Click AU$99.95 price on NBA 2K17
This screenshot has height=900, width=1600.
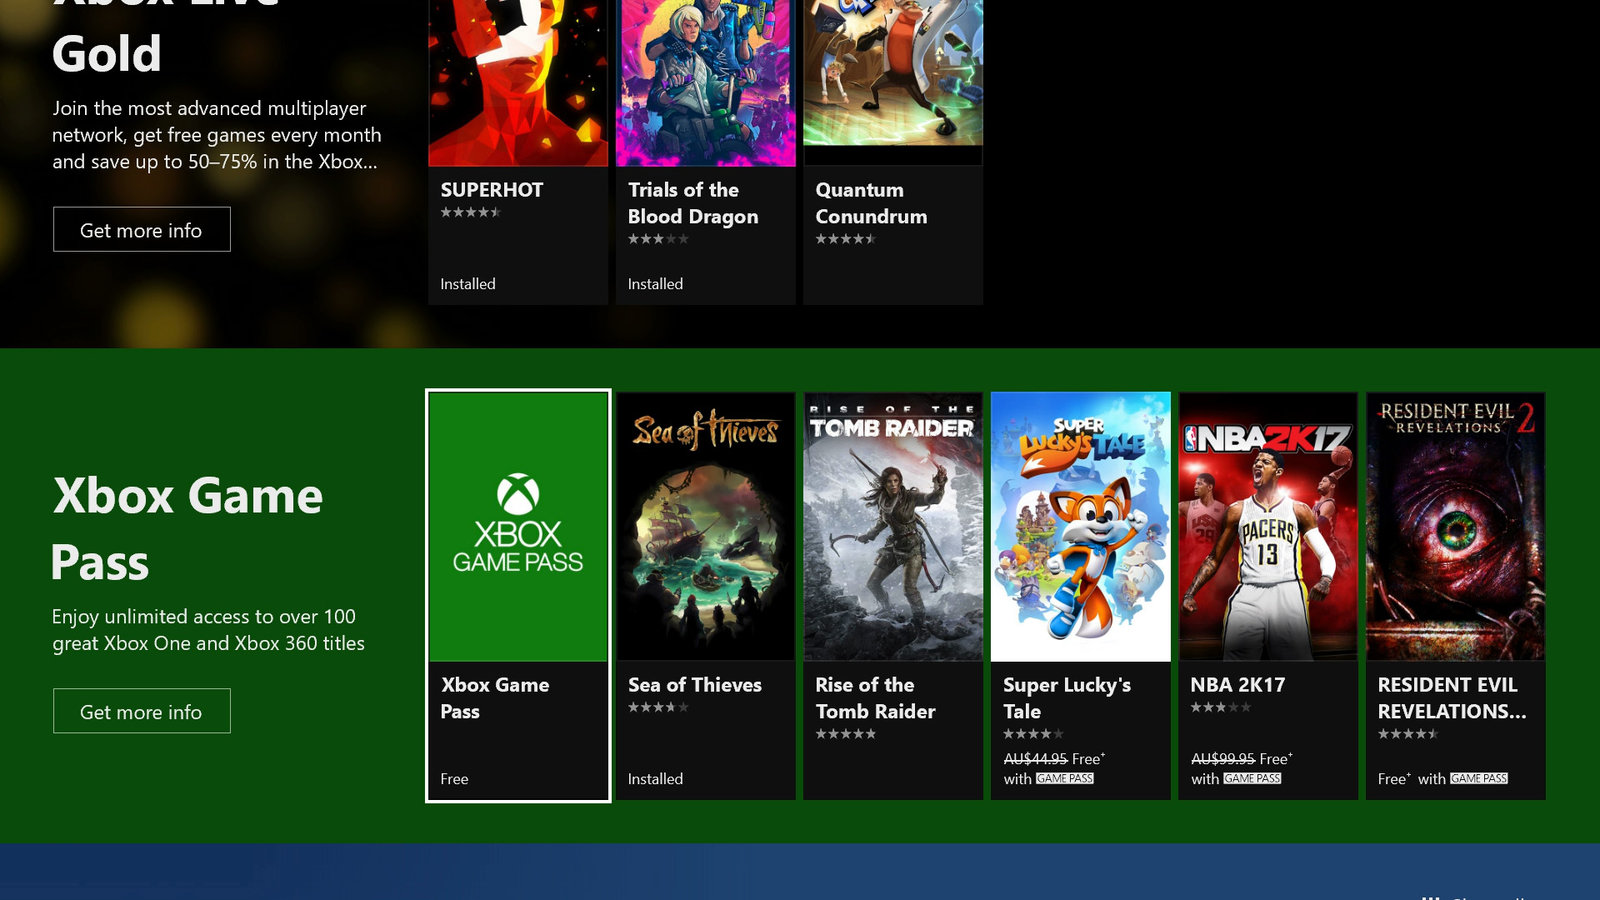[x=1223, y=759]
